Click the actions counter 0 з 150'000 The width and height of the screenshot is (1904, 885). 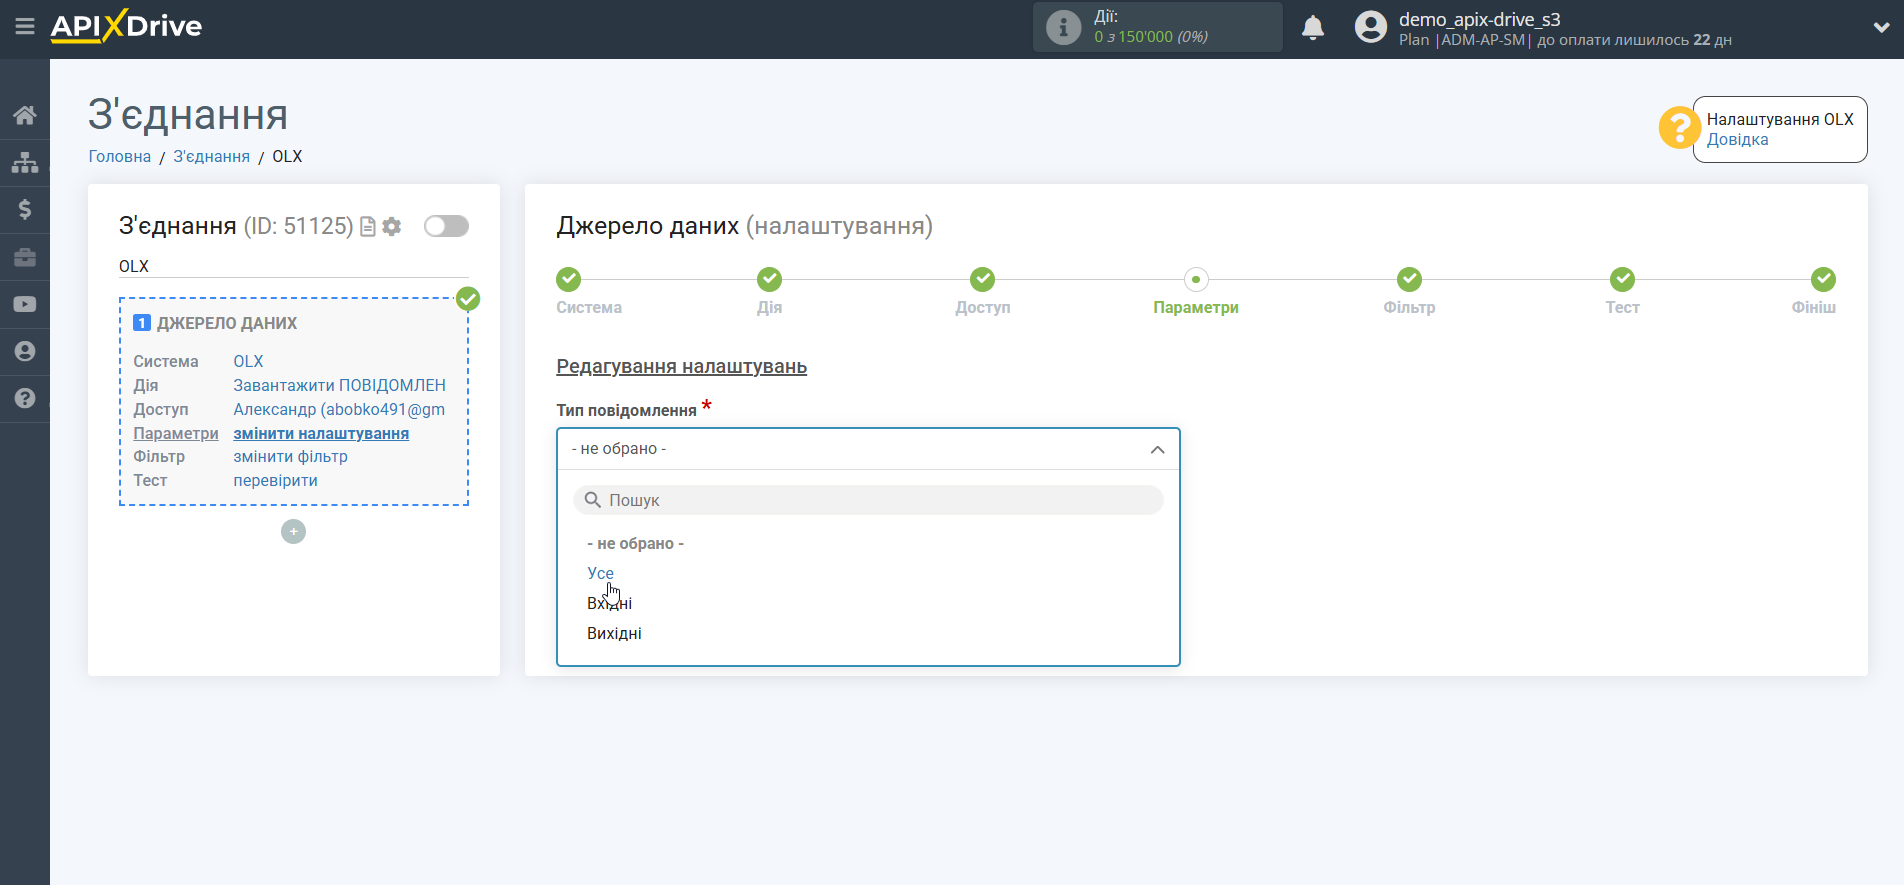click(x=1150, y=37)
